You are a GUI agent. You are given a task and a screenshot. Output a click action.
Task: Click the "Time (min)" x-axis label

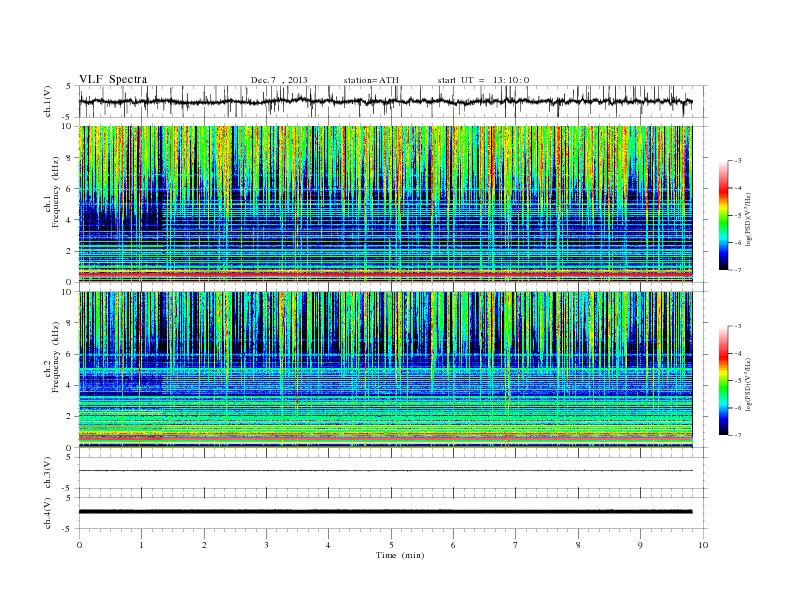pyautogui.click(x=400, y=555)
